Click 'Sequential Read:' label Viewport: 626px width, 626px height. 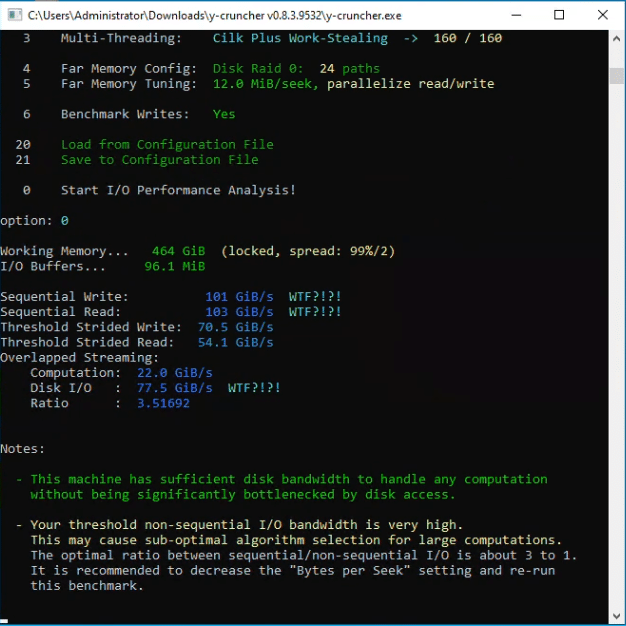pyautogui.click(x=60, y=312)
